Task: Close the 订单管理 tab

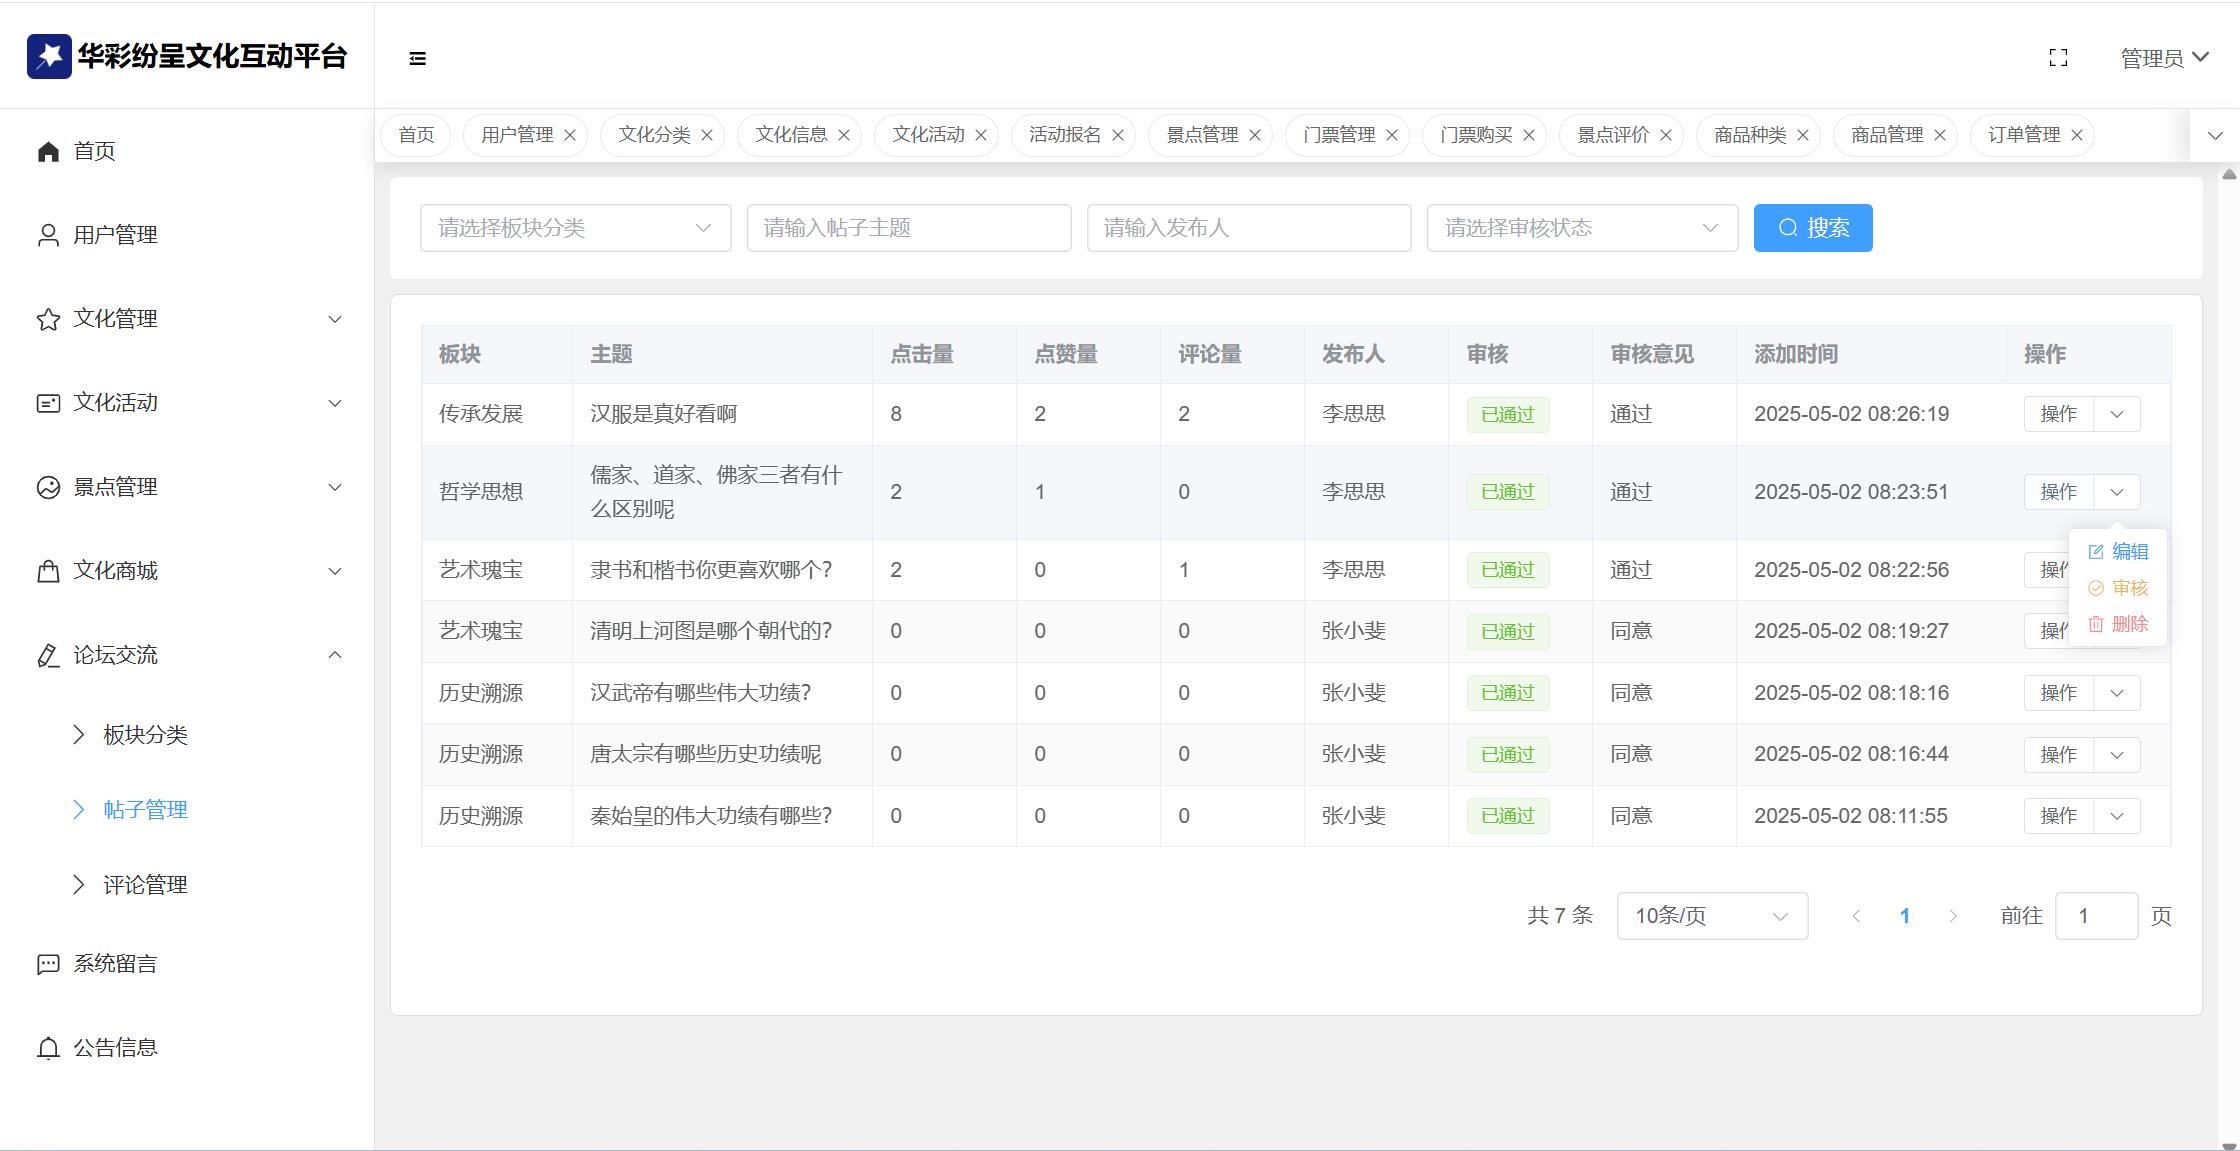Action: pyautogui.click(x=2077, y=135)
